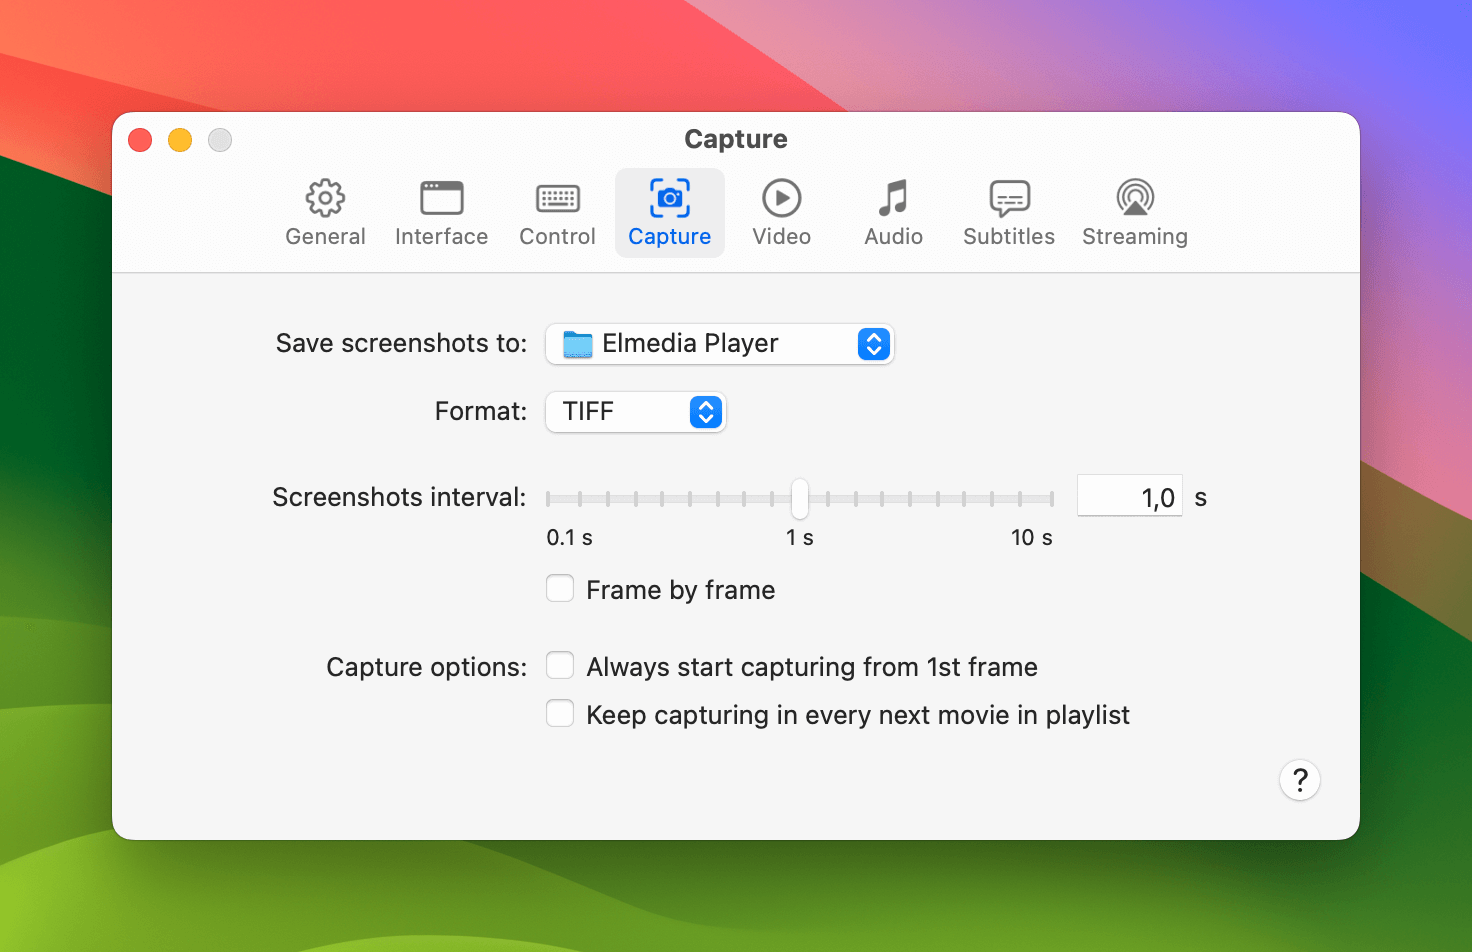Click the 0.1 s slider label

569,538
